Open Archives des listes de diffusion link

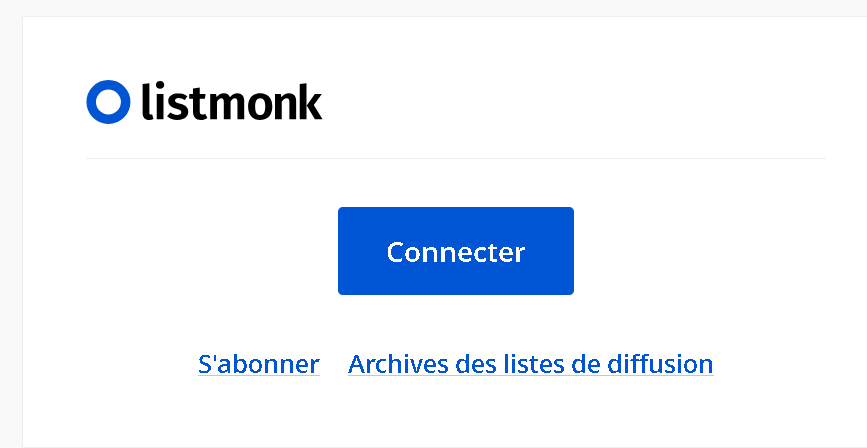click(530, 364)
